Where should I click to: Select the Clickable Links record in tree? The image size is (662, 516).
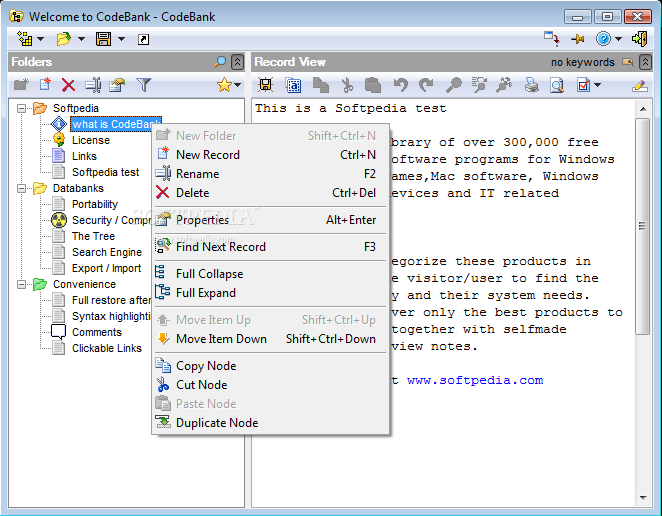106,348
